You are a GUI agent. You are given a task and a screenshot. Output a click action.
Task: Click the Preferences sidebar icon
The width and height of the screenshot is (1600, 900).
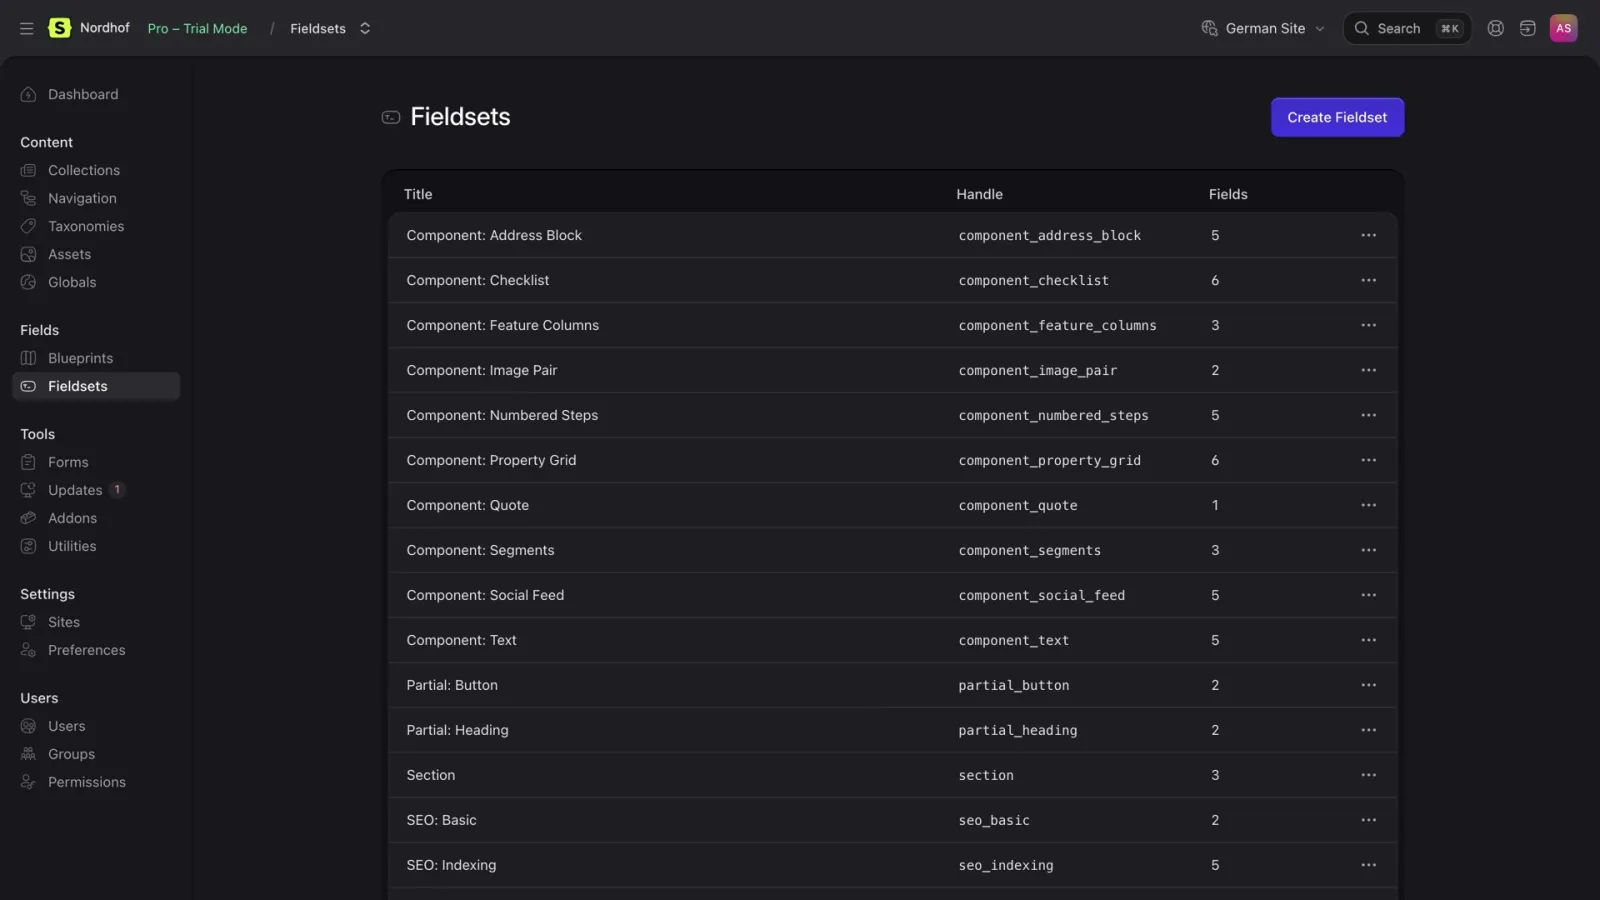click(28, 650)
